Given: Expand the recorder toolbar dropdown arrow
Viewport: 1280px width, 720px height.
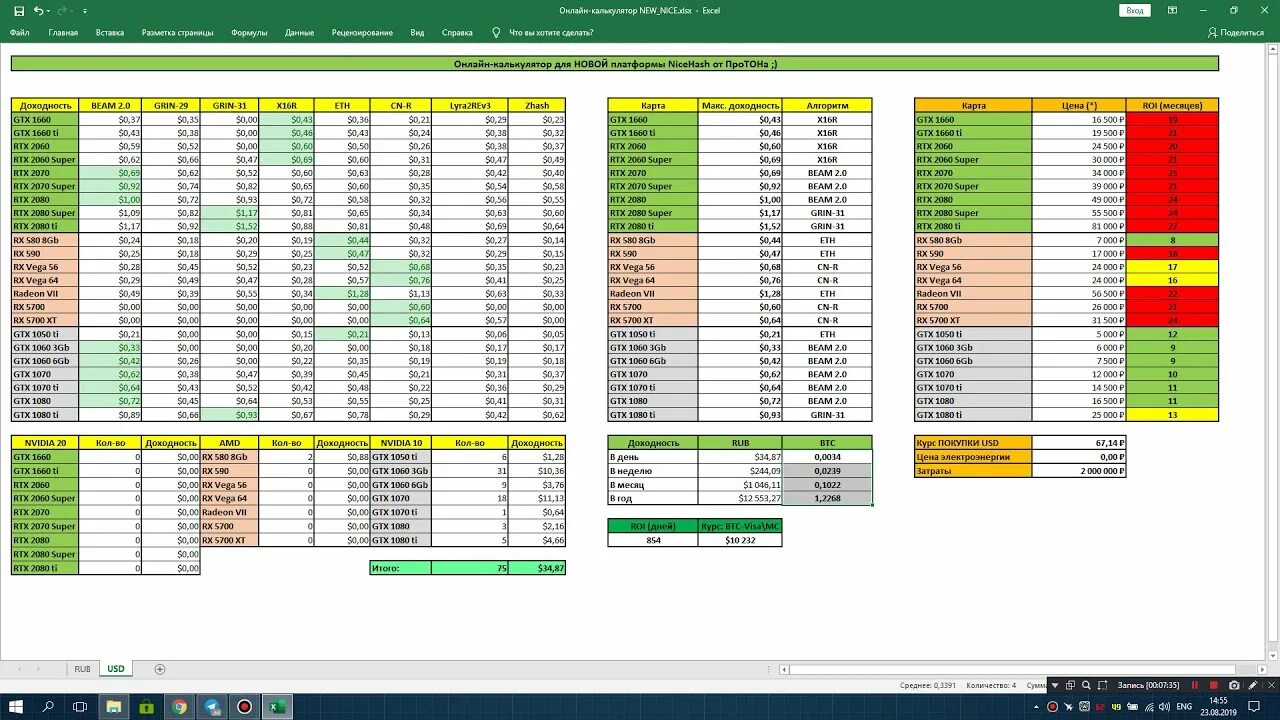Looking at the screenshot, I should point(1054,685).
